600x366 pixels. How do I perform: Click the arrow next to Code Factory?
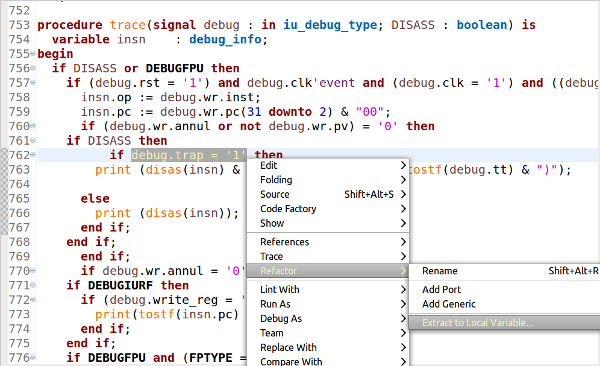click(403, 209)
